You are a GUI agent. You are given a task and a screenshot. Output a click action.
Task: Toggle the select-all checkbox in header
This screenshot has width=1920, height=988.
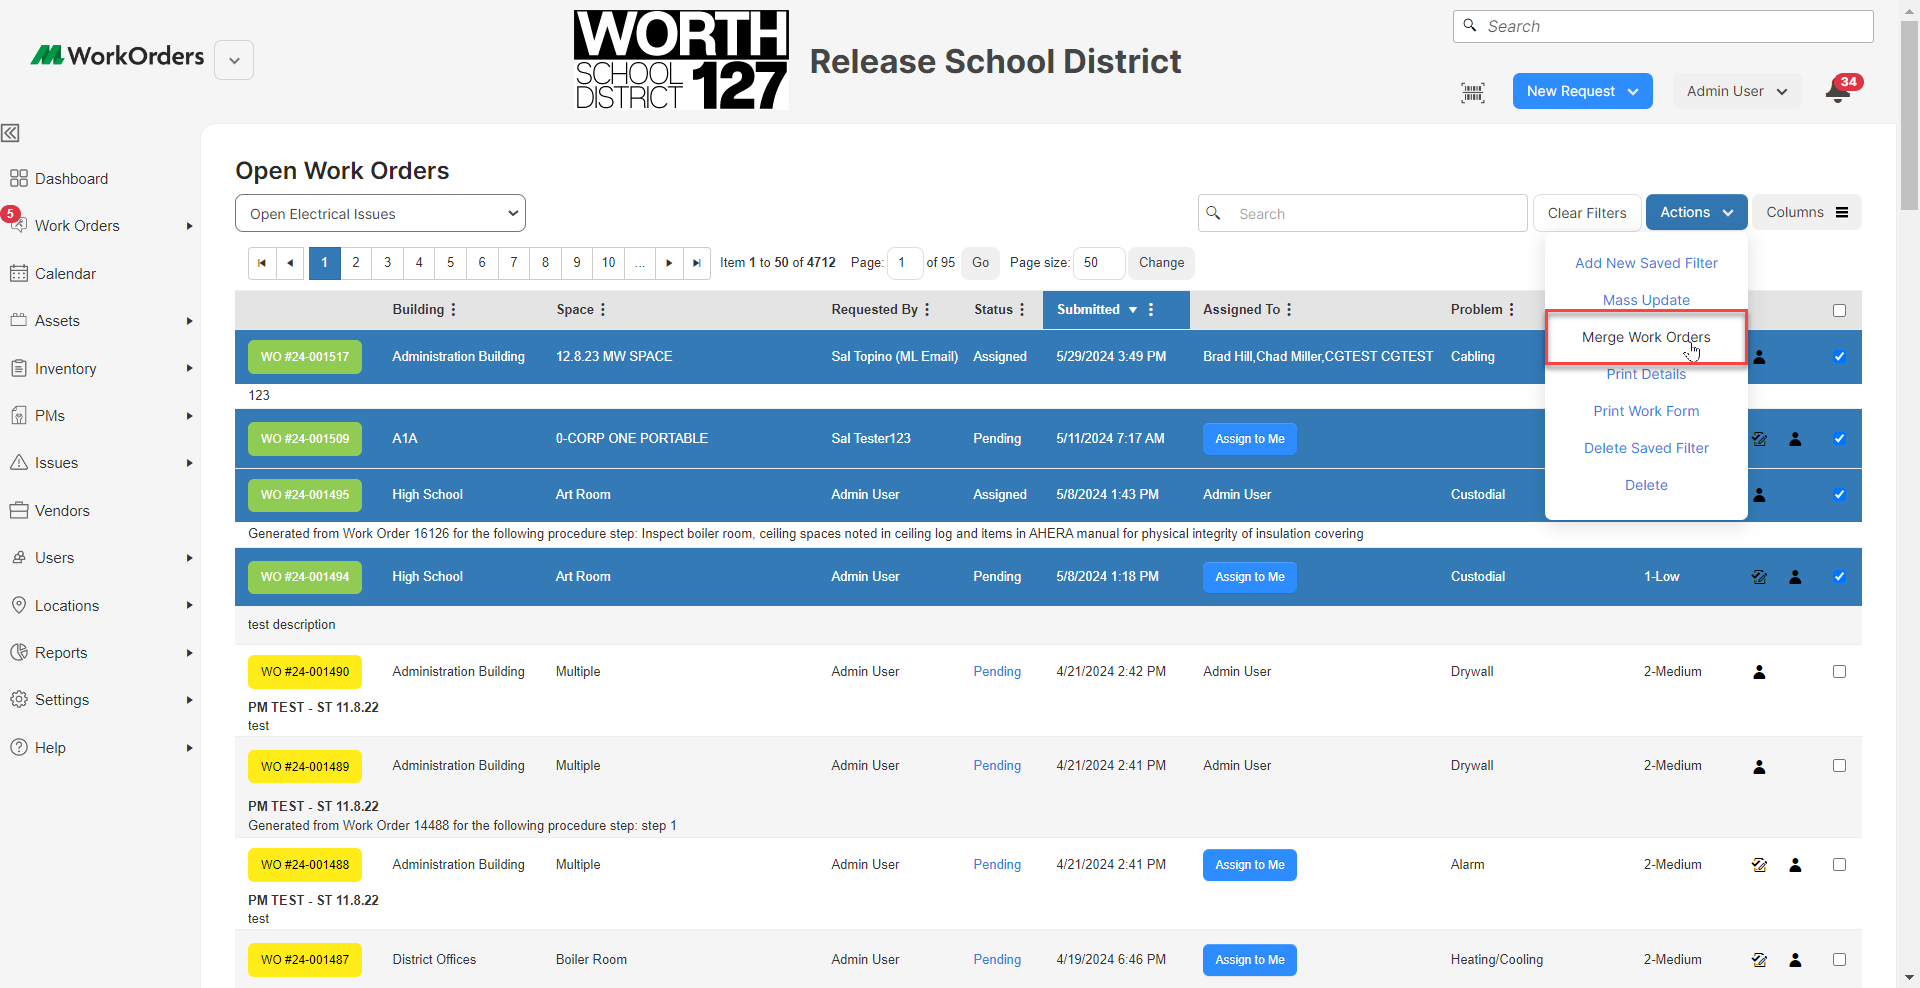click(x=1839, y=310)
